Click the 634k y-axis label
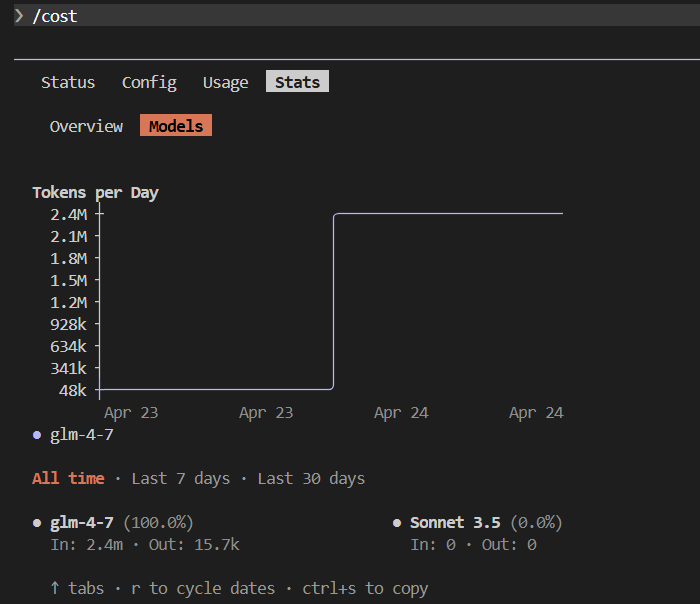This screenshot has height=604, width=700. pos(68,346)
